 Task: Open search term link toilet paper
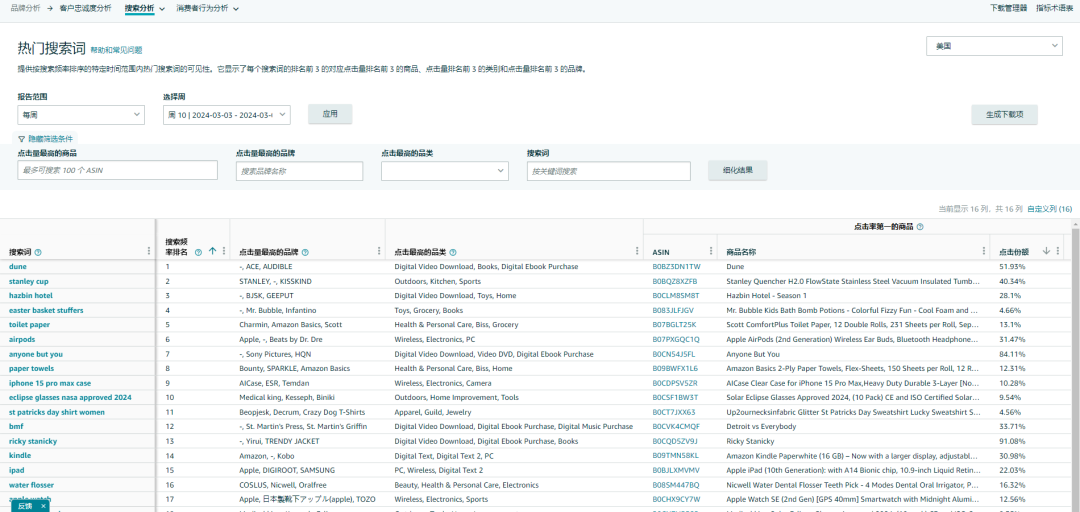[29, 325]
